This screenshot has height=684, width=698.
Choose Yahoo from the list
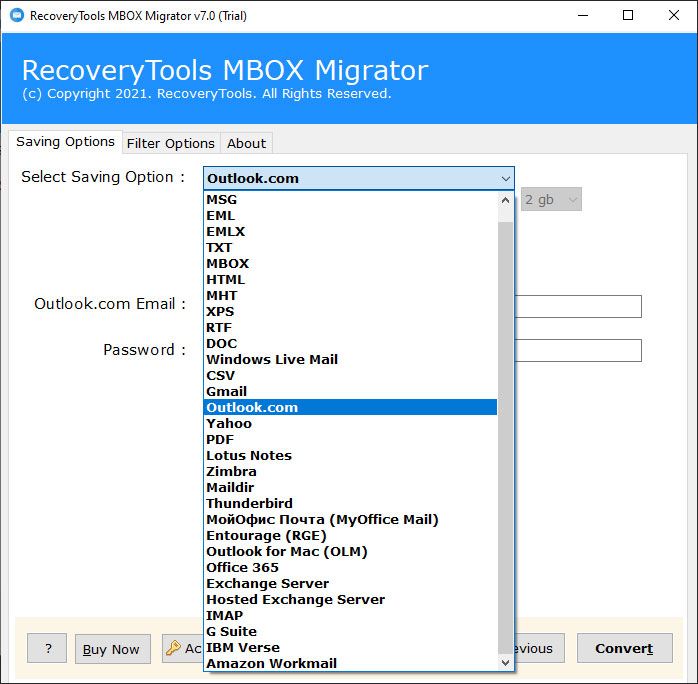tap(350, 423)
